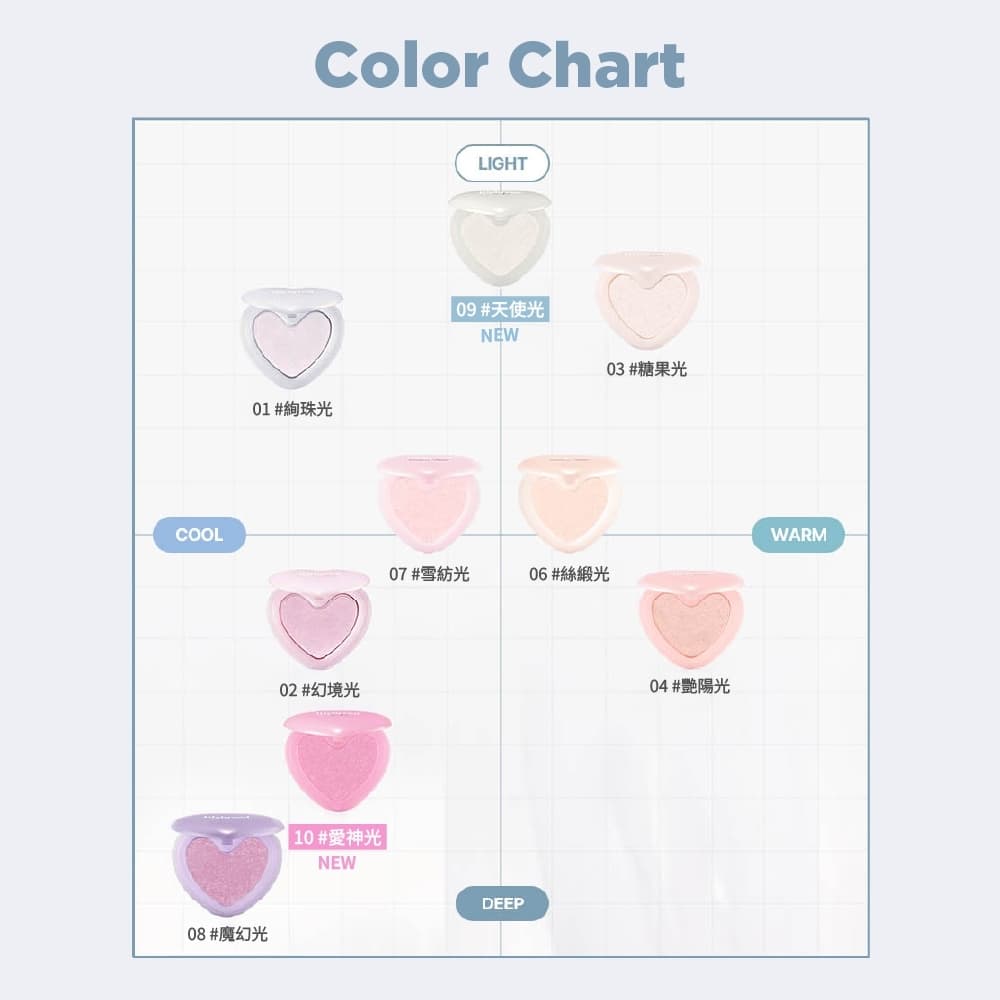Select the 10 愛神光 hot pink compact
This screenshot has width=1000, height=1000.
(x=337, y=761)
